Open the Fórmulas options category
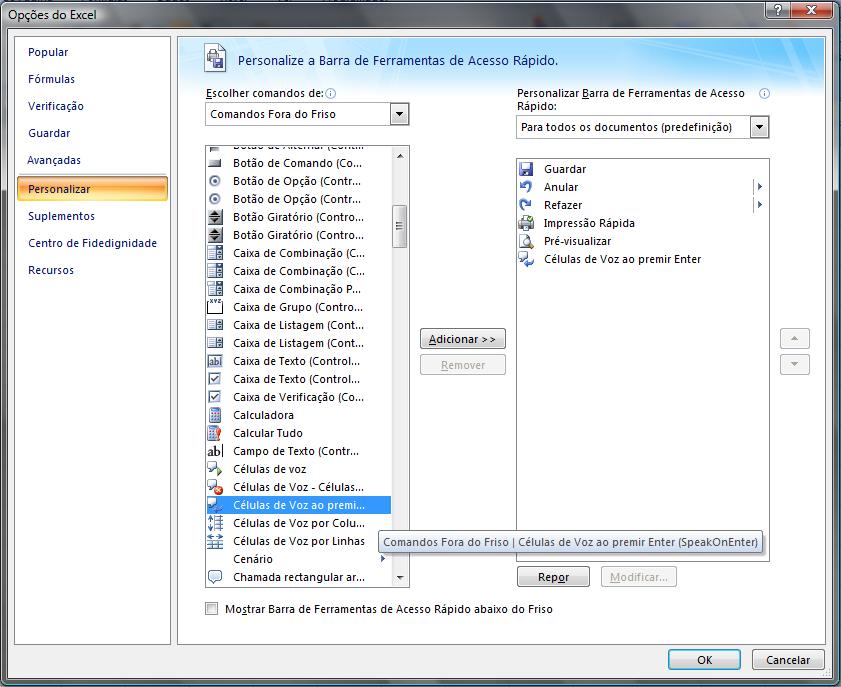841x687 pixels. (x=51, y=79)
